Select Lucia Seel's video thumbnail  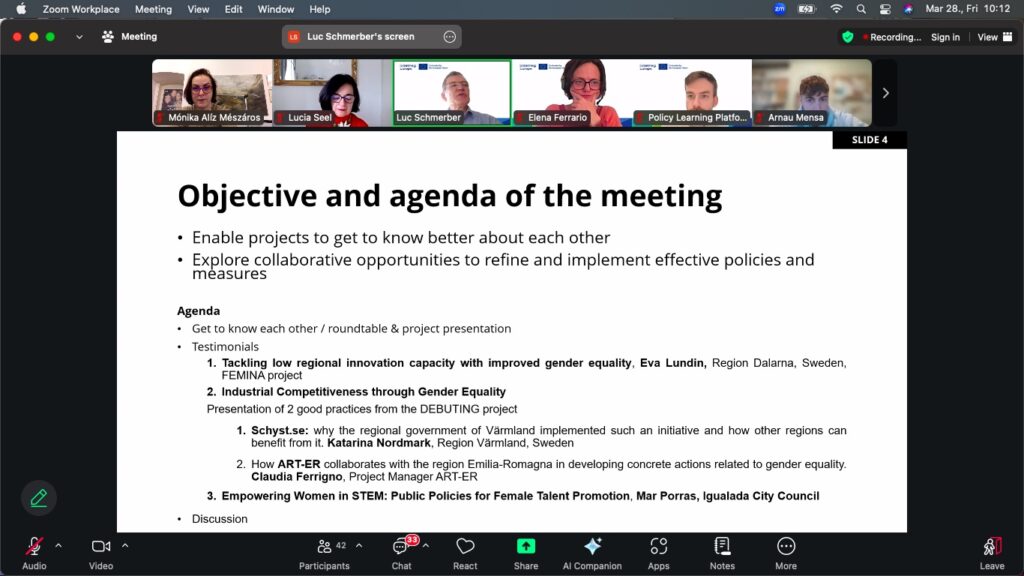332,93
